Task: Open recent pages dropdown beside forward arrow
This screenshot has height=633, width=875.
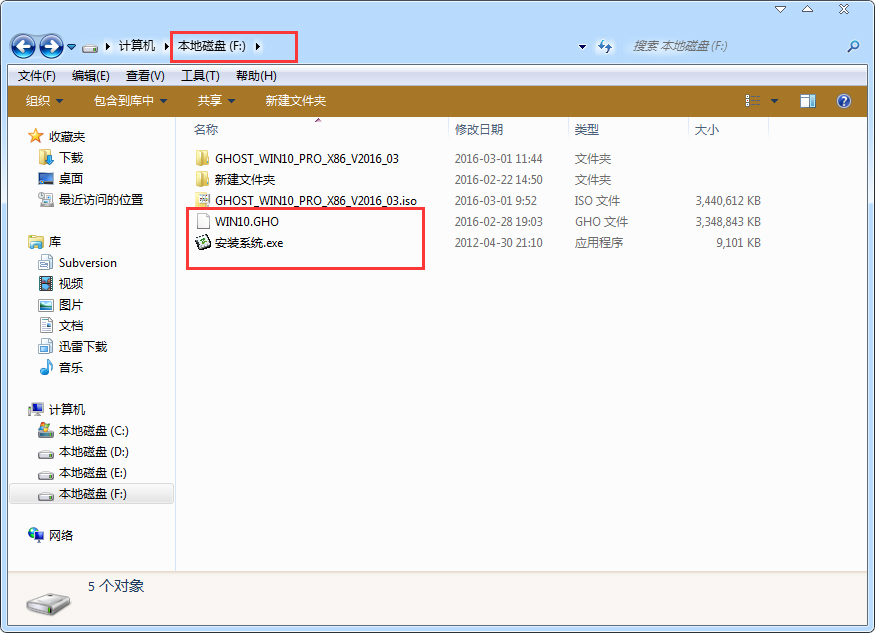Action: click(x=70, y=46)
